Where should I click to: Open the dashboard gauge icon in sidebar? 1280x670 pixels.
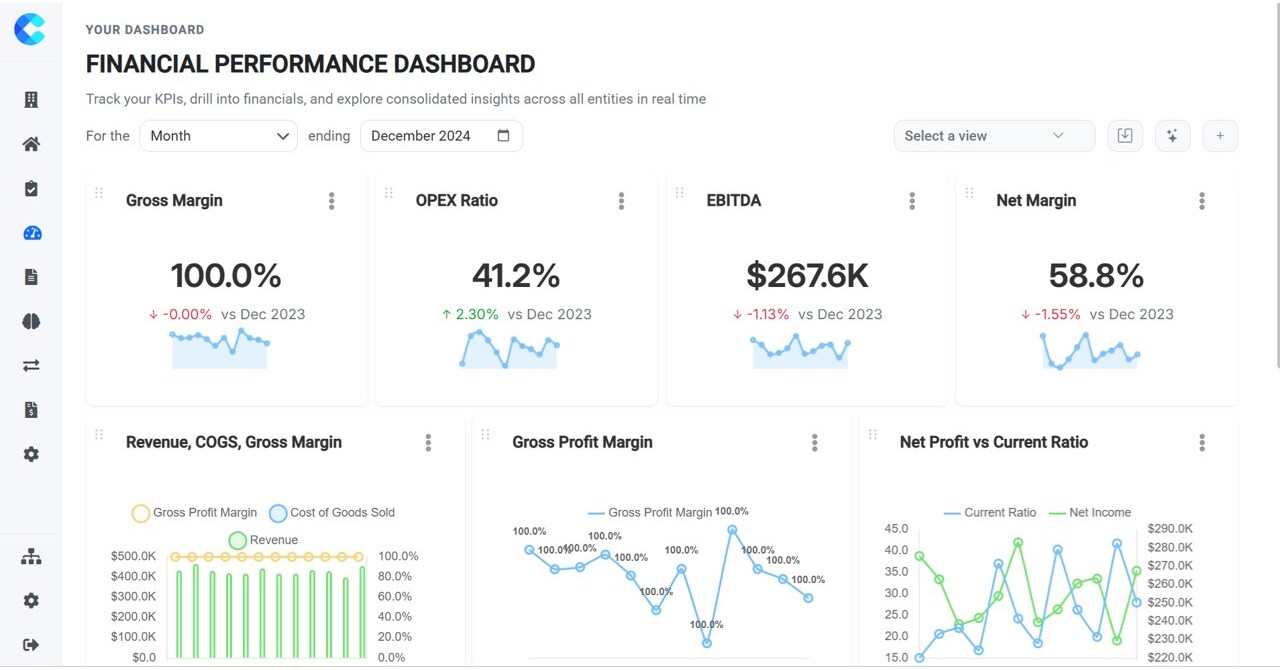[x=30, y=233]
